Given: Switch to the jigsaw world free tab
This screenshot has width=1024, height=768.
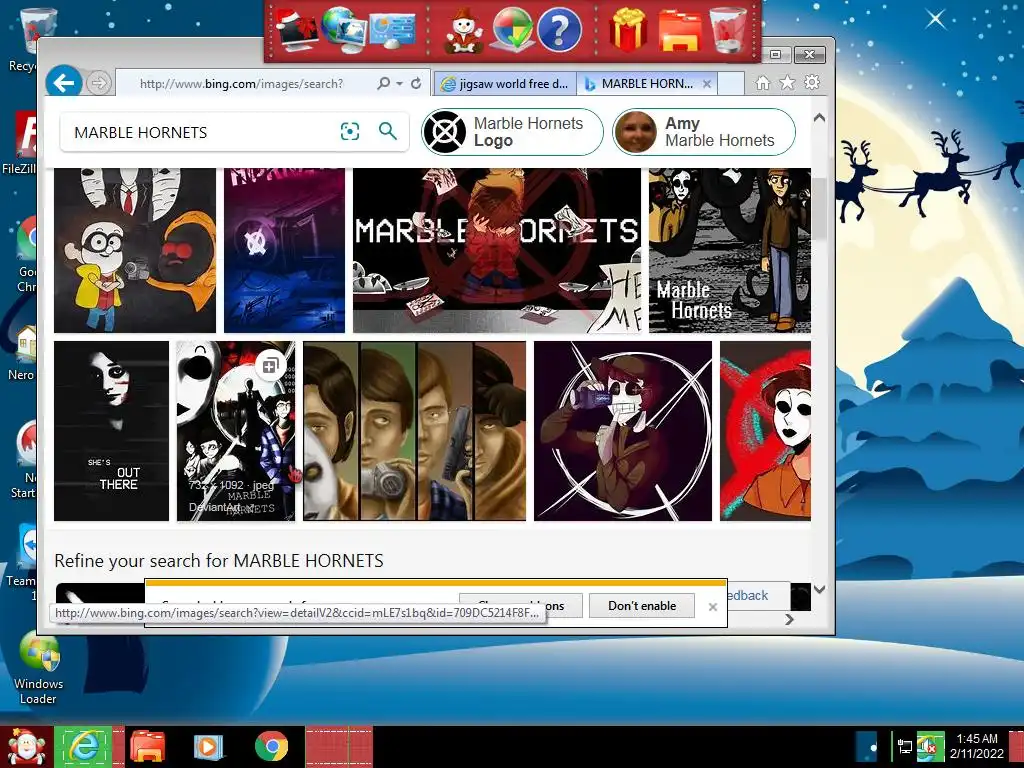Looking at the screenshot, I should (x=505, y=84).
